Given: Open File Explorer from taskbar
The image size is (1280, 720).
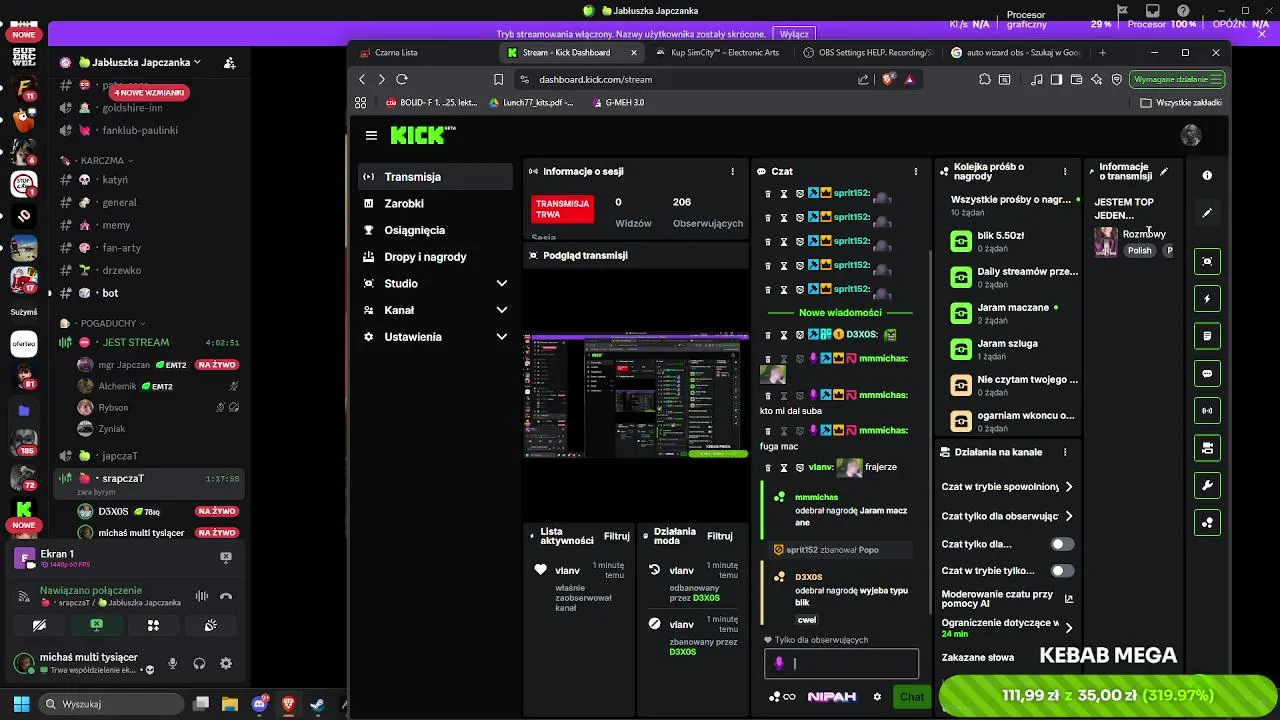Looking at the screenshot, I should tap(230, 704).
